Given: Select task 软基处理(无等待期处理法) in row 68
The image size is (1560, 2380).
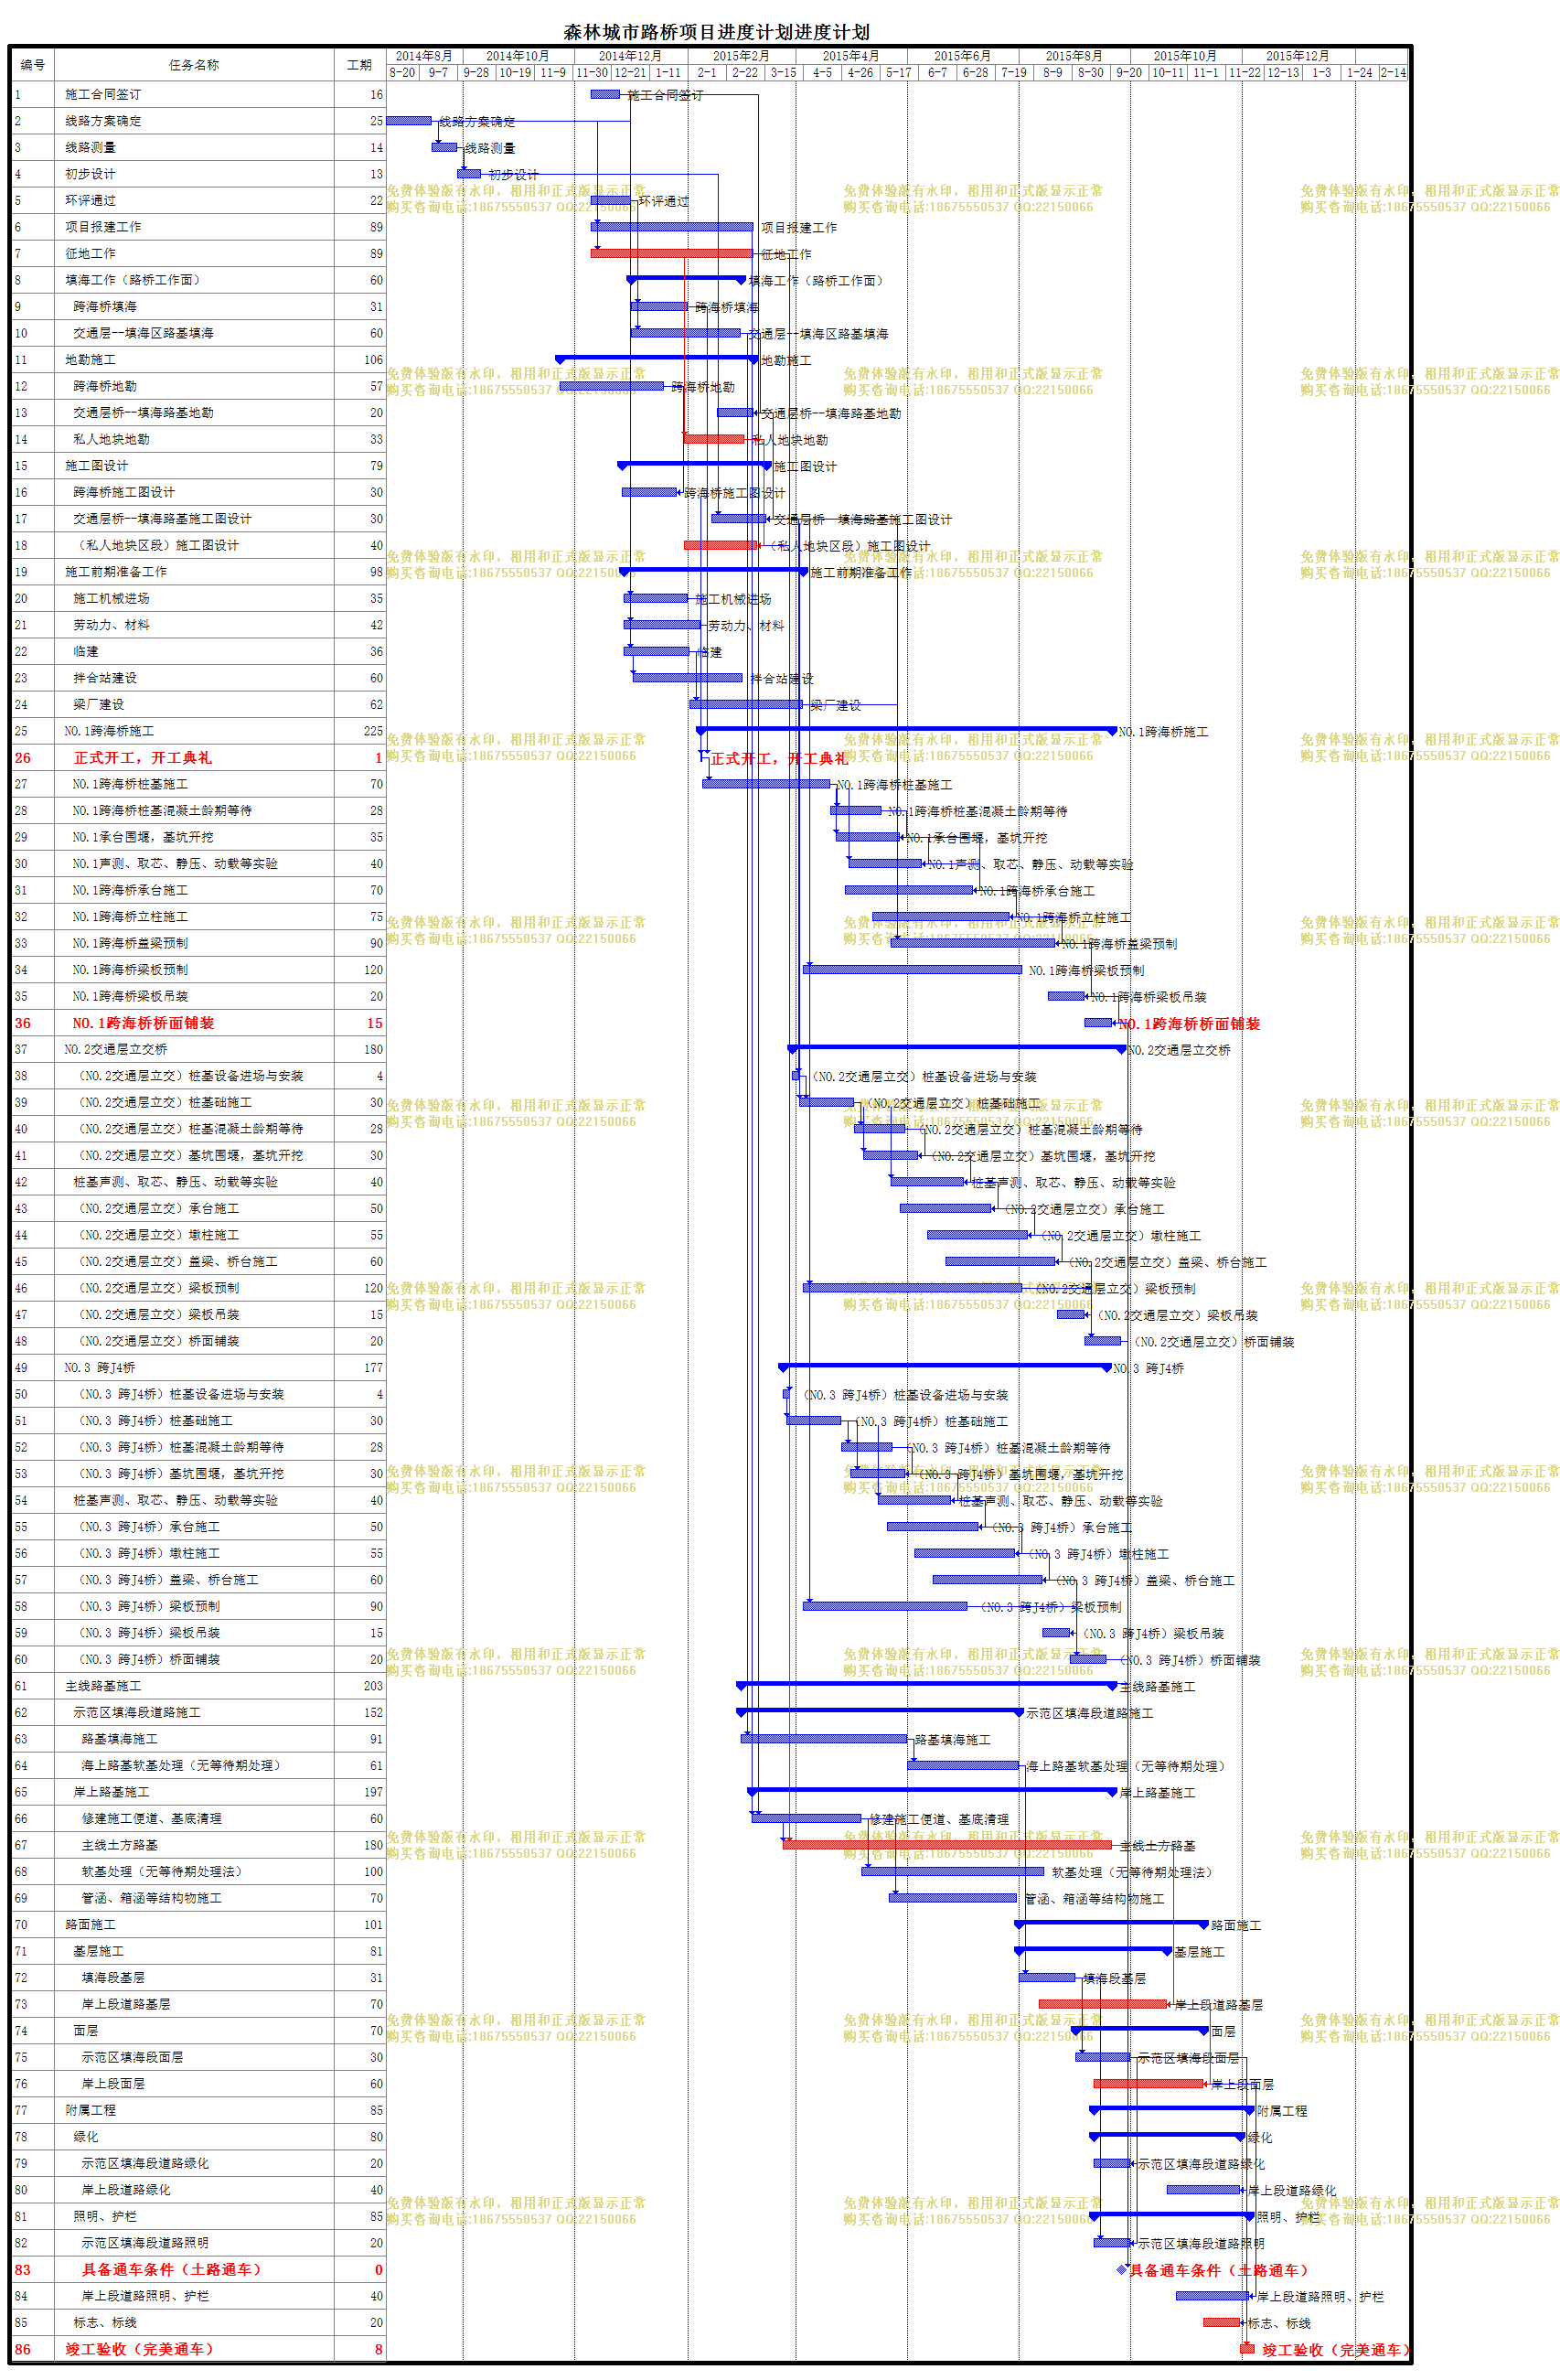Looking at the screenshot, I should (162, 1871).
